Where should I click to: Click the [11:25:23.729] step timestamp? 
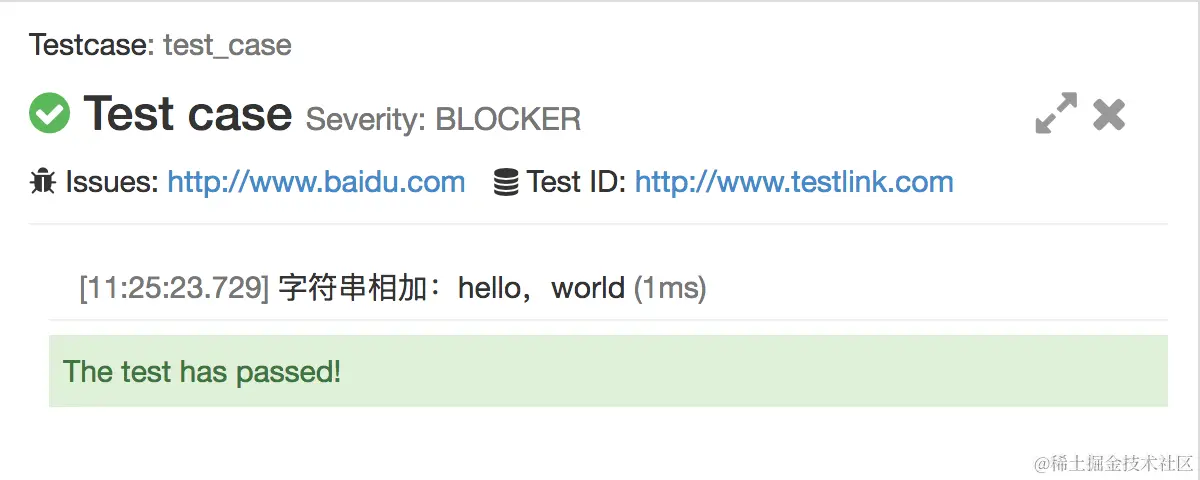point(174,289)
